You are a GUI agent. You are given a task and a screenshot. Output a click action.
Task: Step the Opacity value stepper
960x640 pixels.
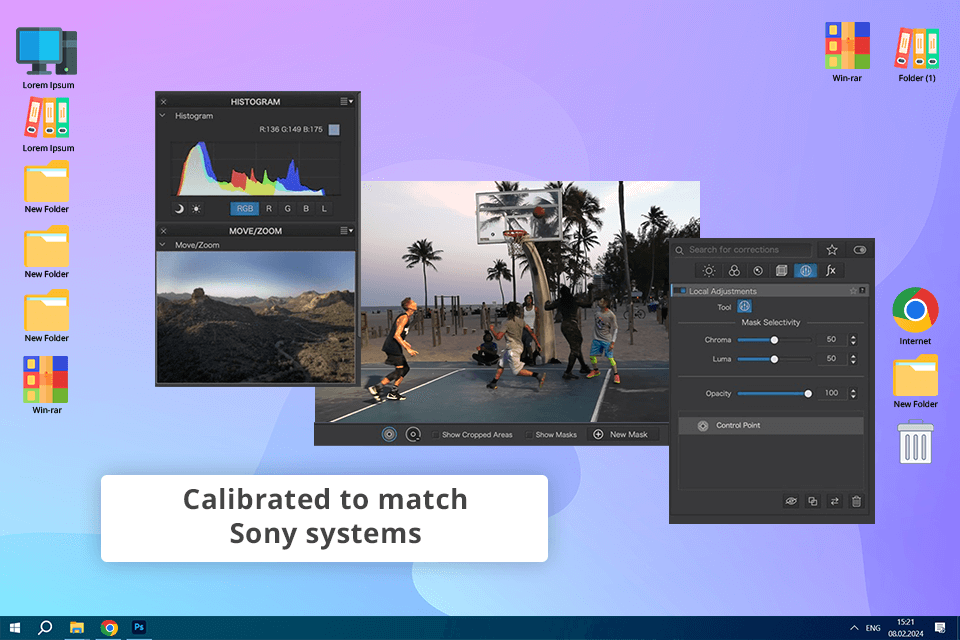click(853, 393)
